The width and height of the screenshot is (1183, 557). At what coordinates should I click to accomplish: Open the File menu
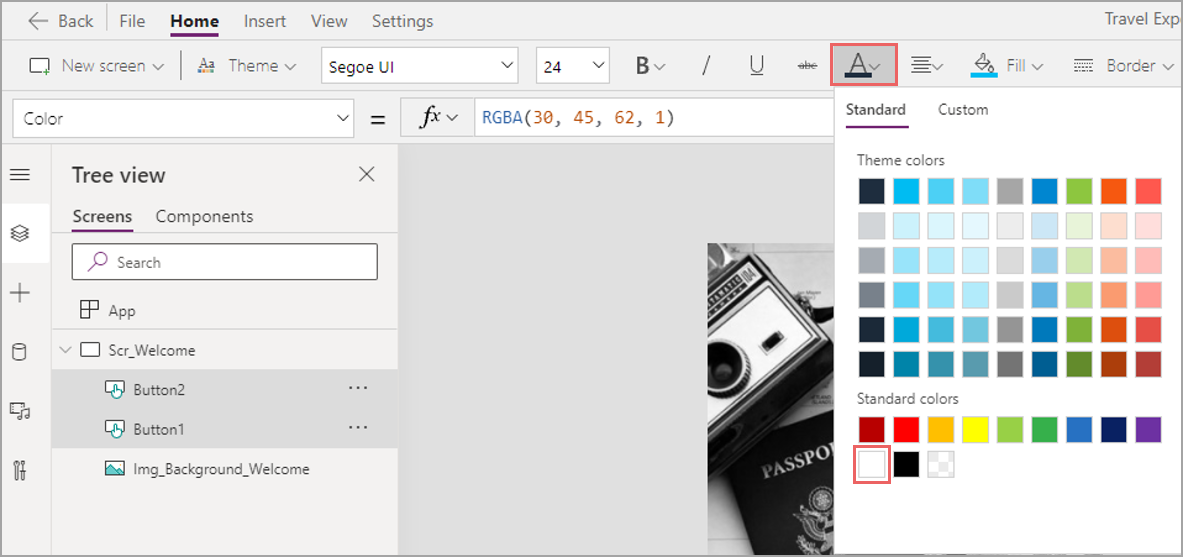click(x=132, y=21)
